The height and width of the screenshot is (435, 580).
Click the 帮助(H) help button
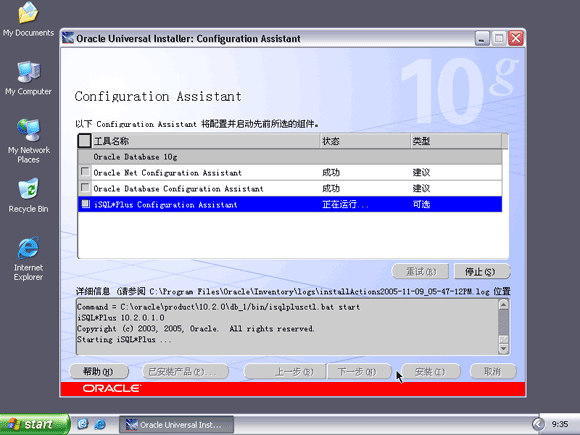[99, 371]
